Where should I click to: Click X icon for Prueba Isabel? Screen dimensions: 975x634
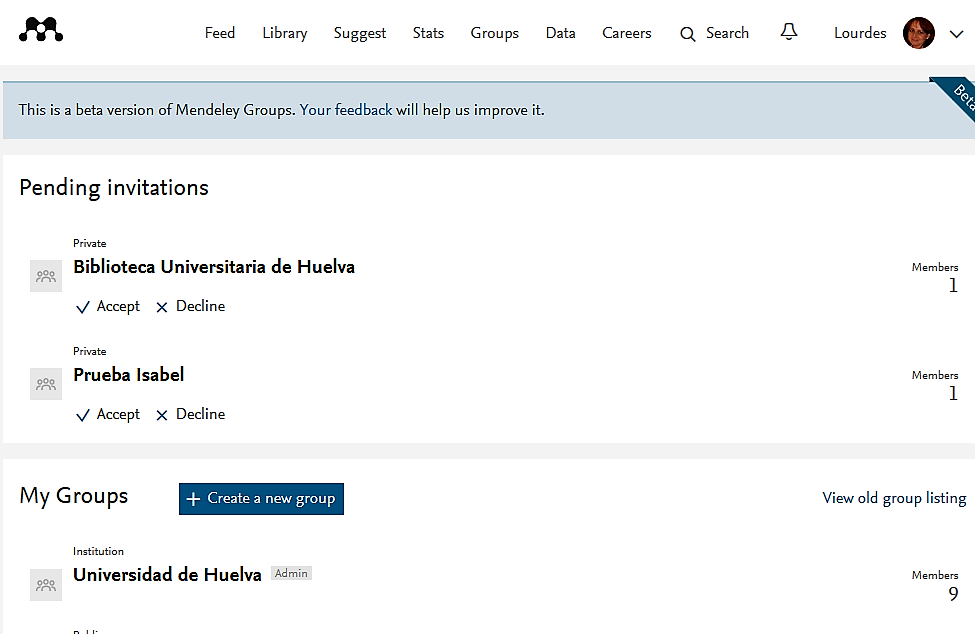[x=162, y=416]
